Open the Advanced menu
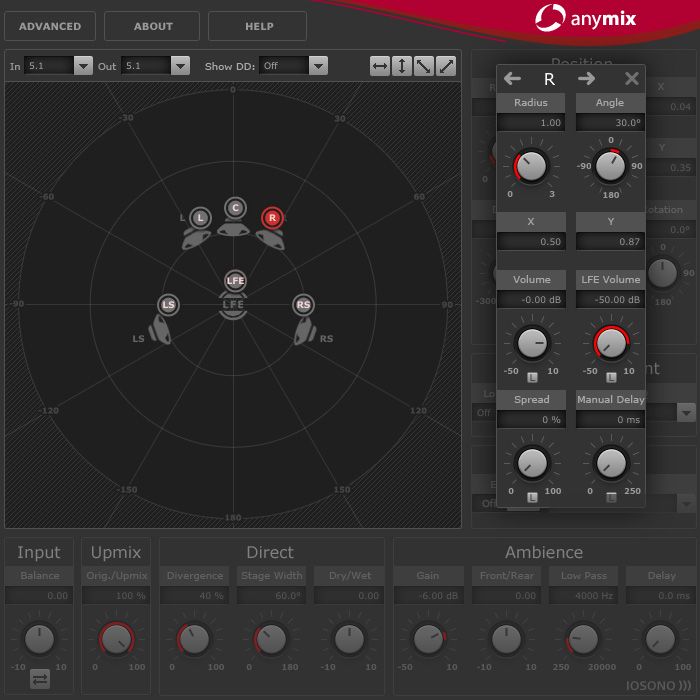The image size is (700, 700). pos(50,26)
